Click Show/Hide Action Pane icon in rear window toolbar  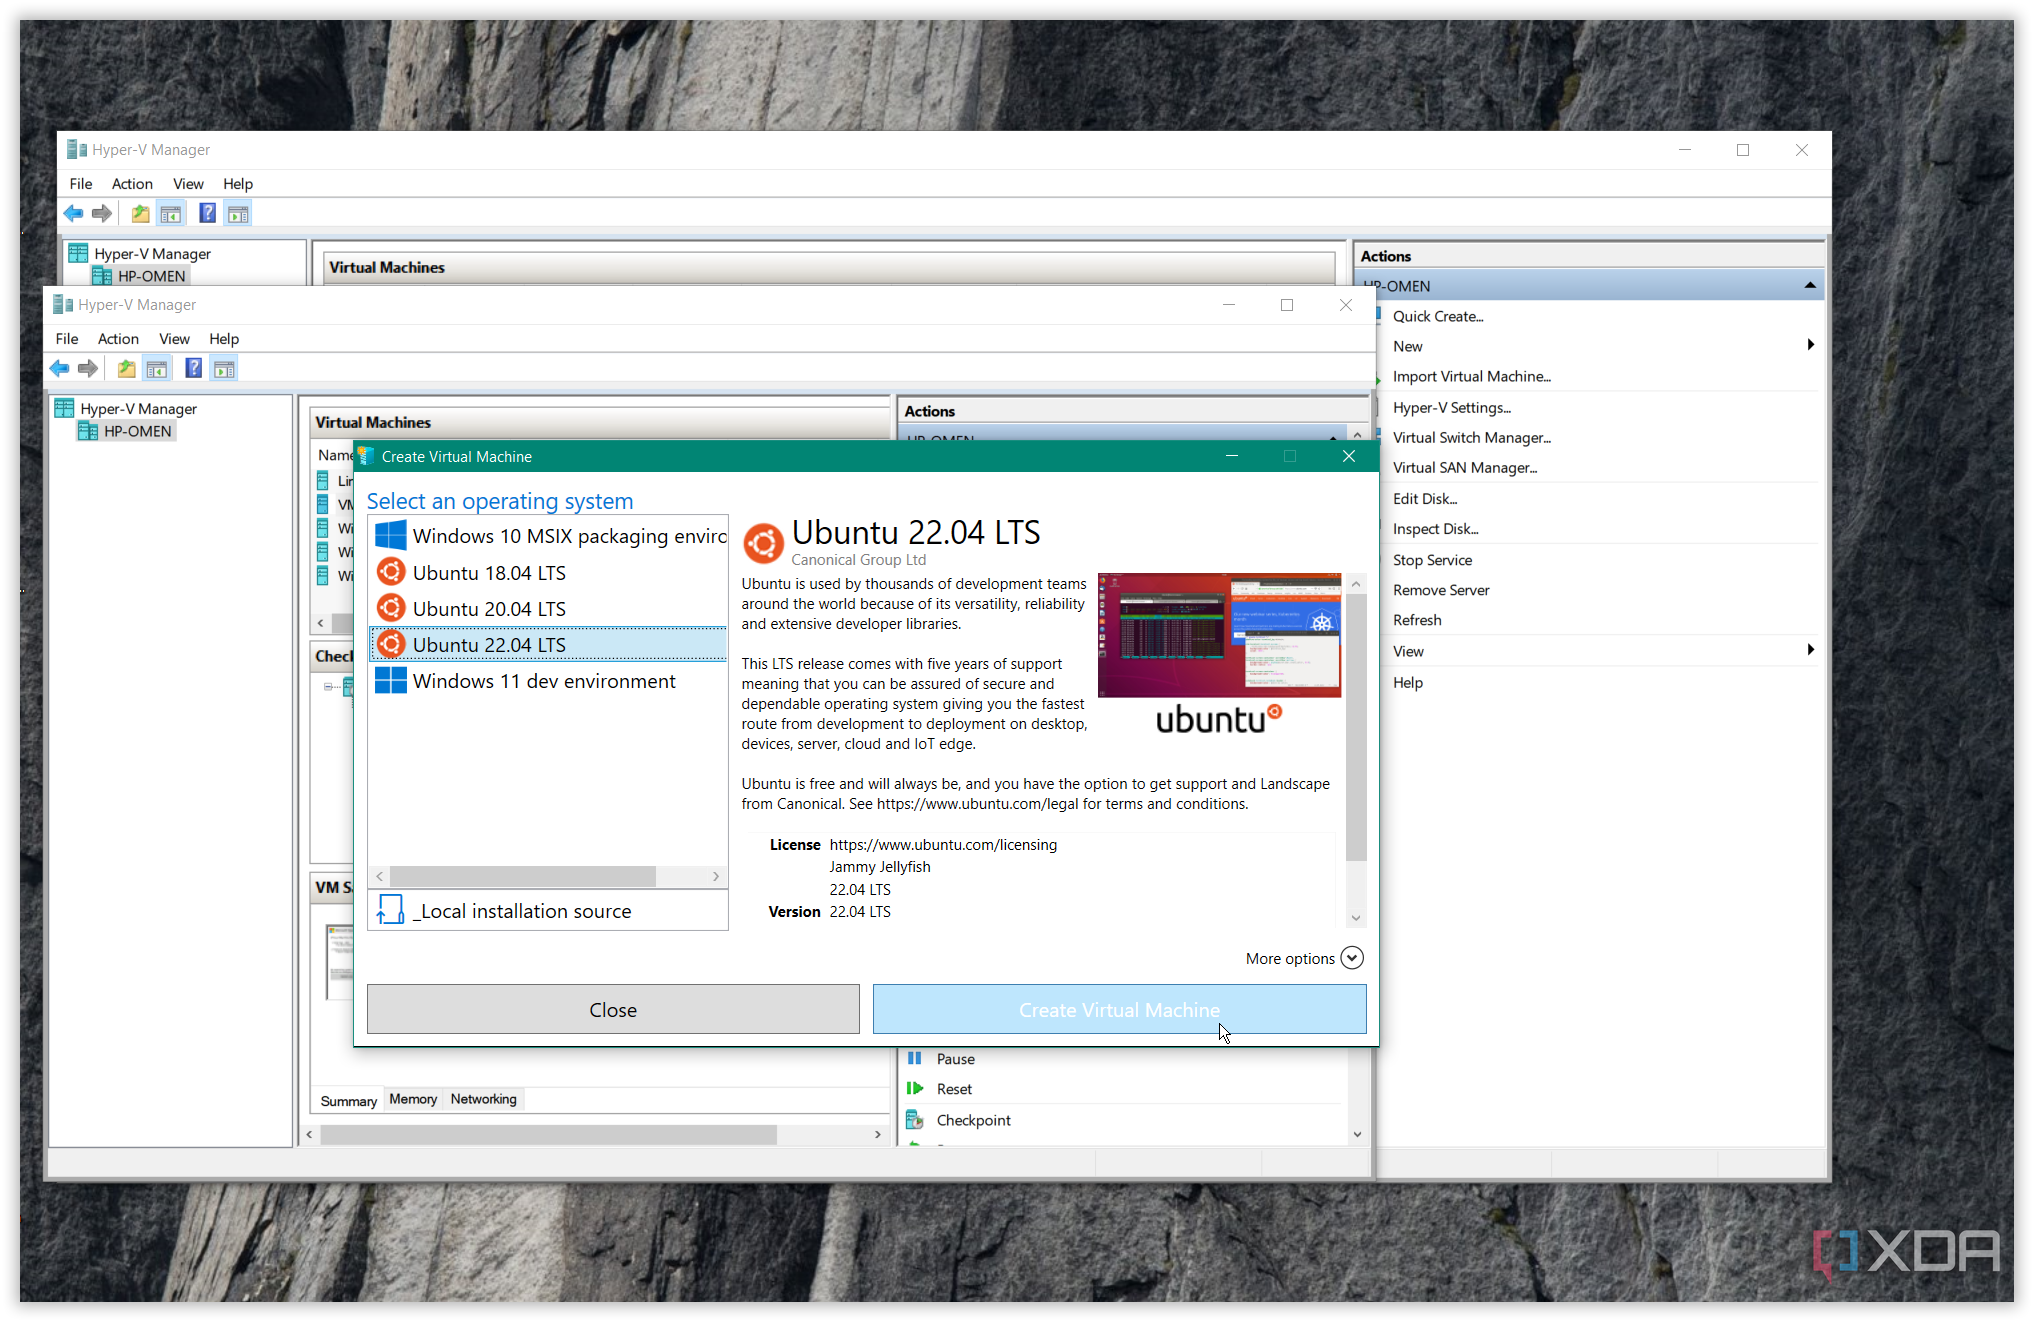(238, 214)
